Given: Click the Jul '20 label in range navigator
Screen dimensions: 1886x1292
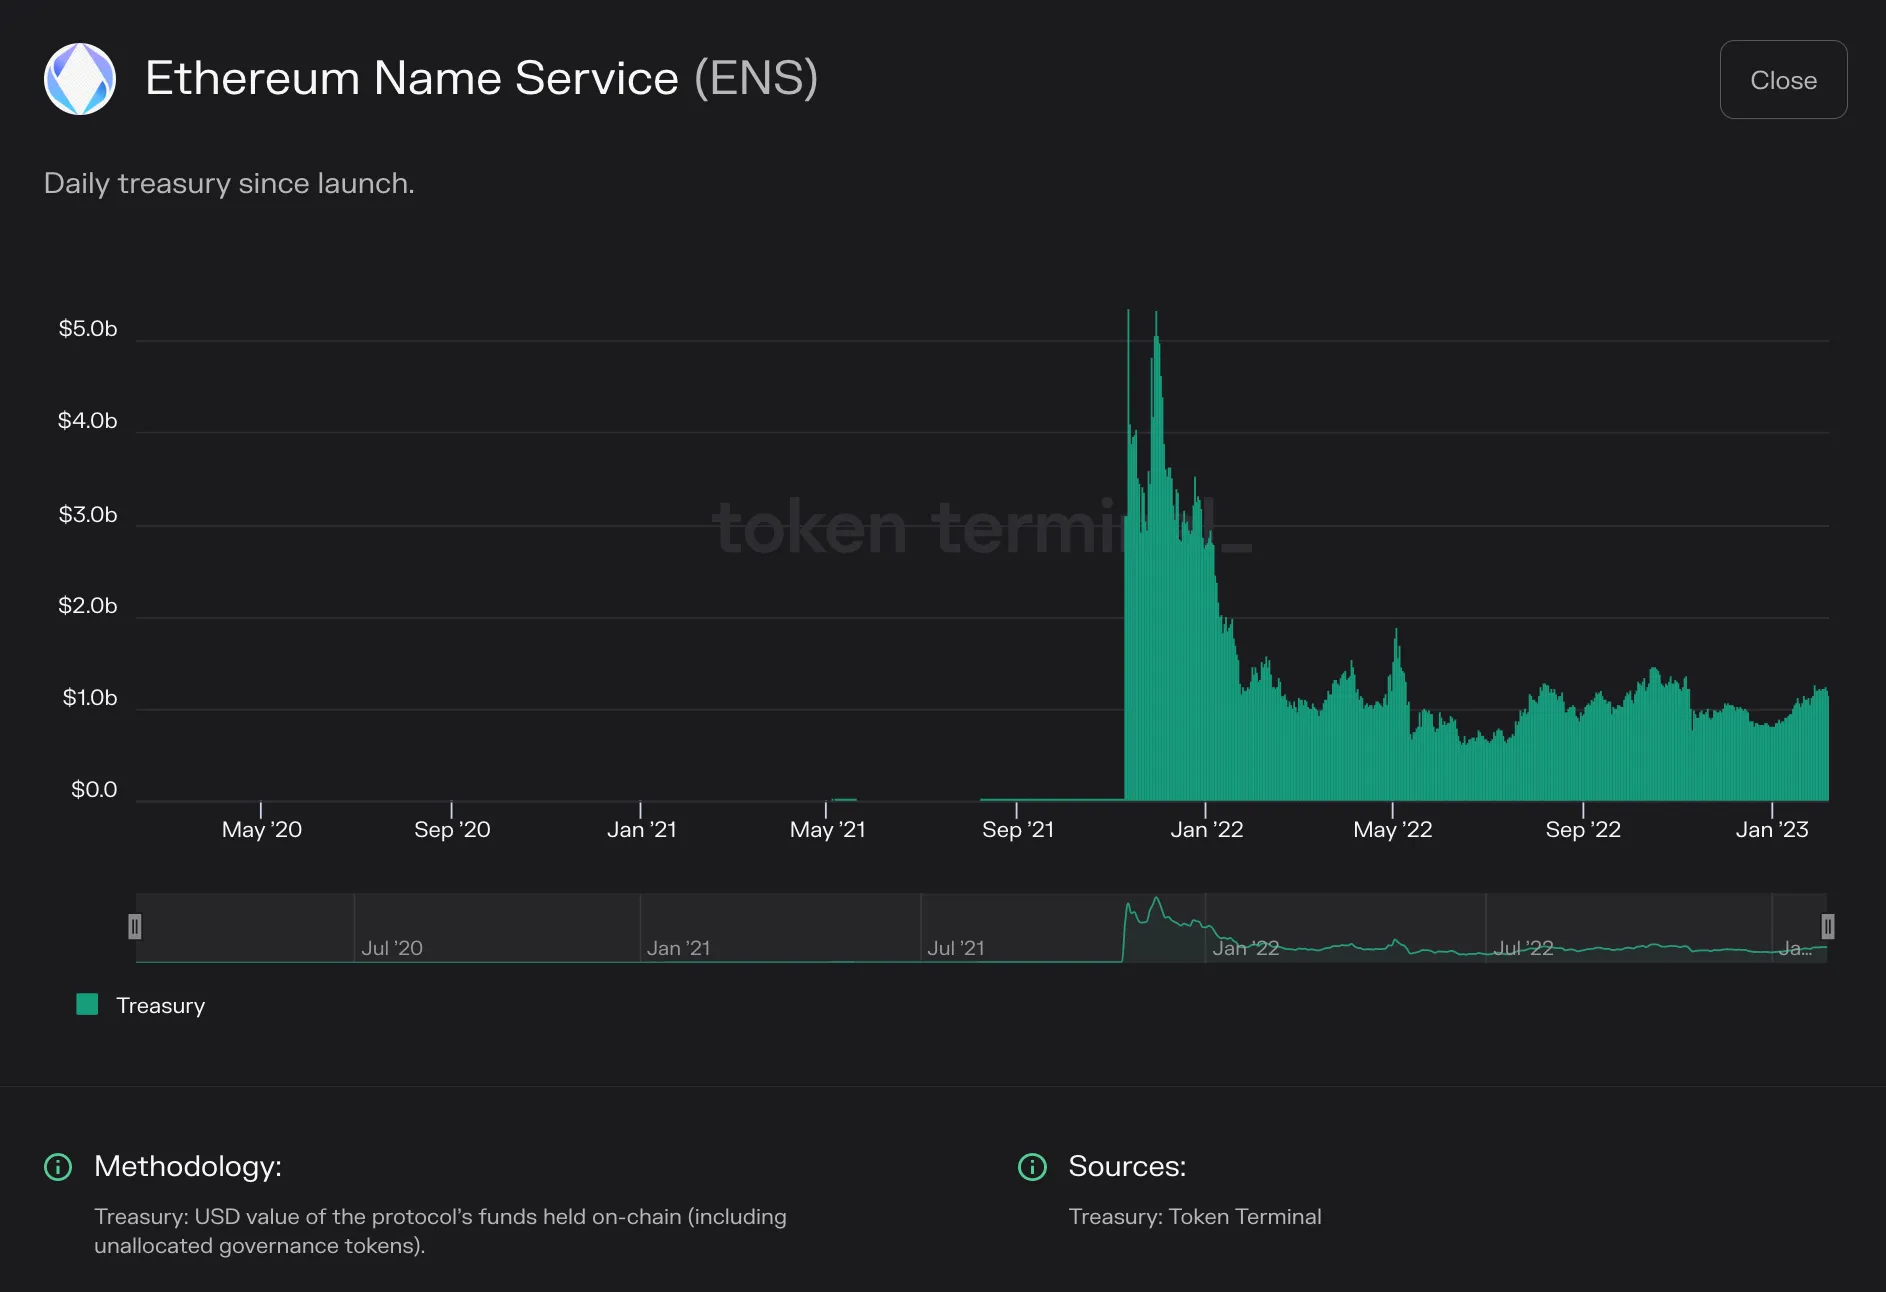Looking at the screenshot, I should pyautogui.click(x=392, y=948).
